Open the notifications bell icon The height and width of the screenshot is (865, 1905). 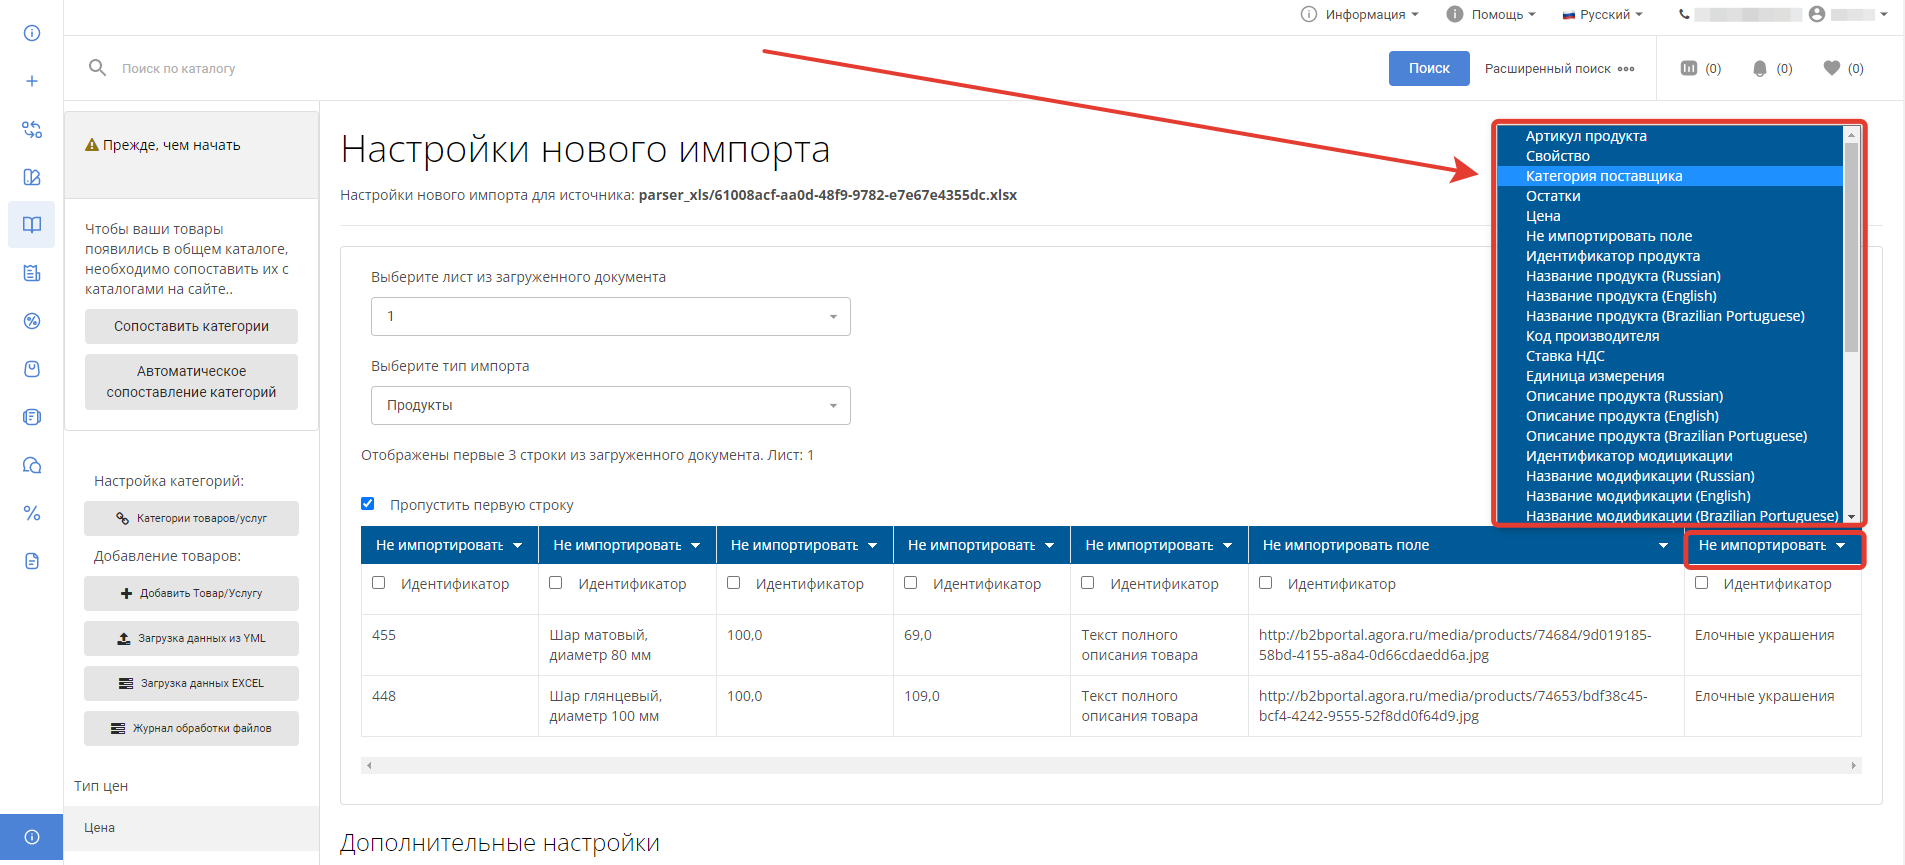click(x=1759, y=68)
